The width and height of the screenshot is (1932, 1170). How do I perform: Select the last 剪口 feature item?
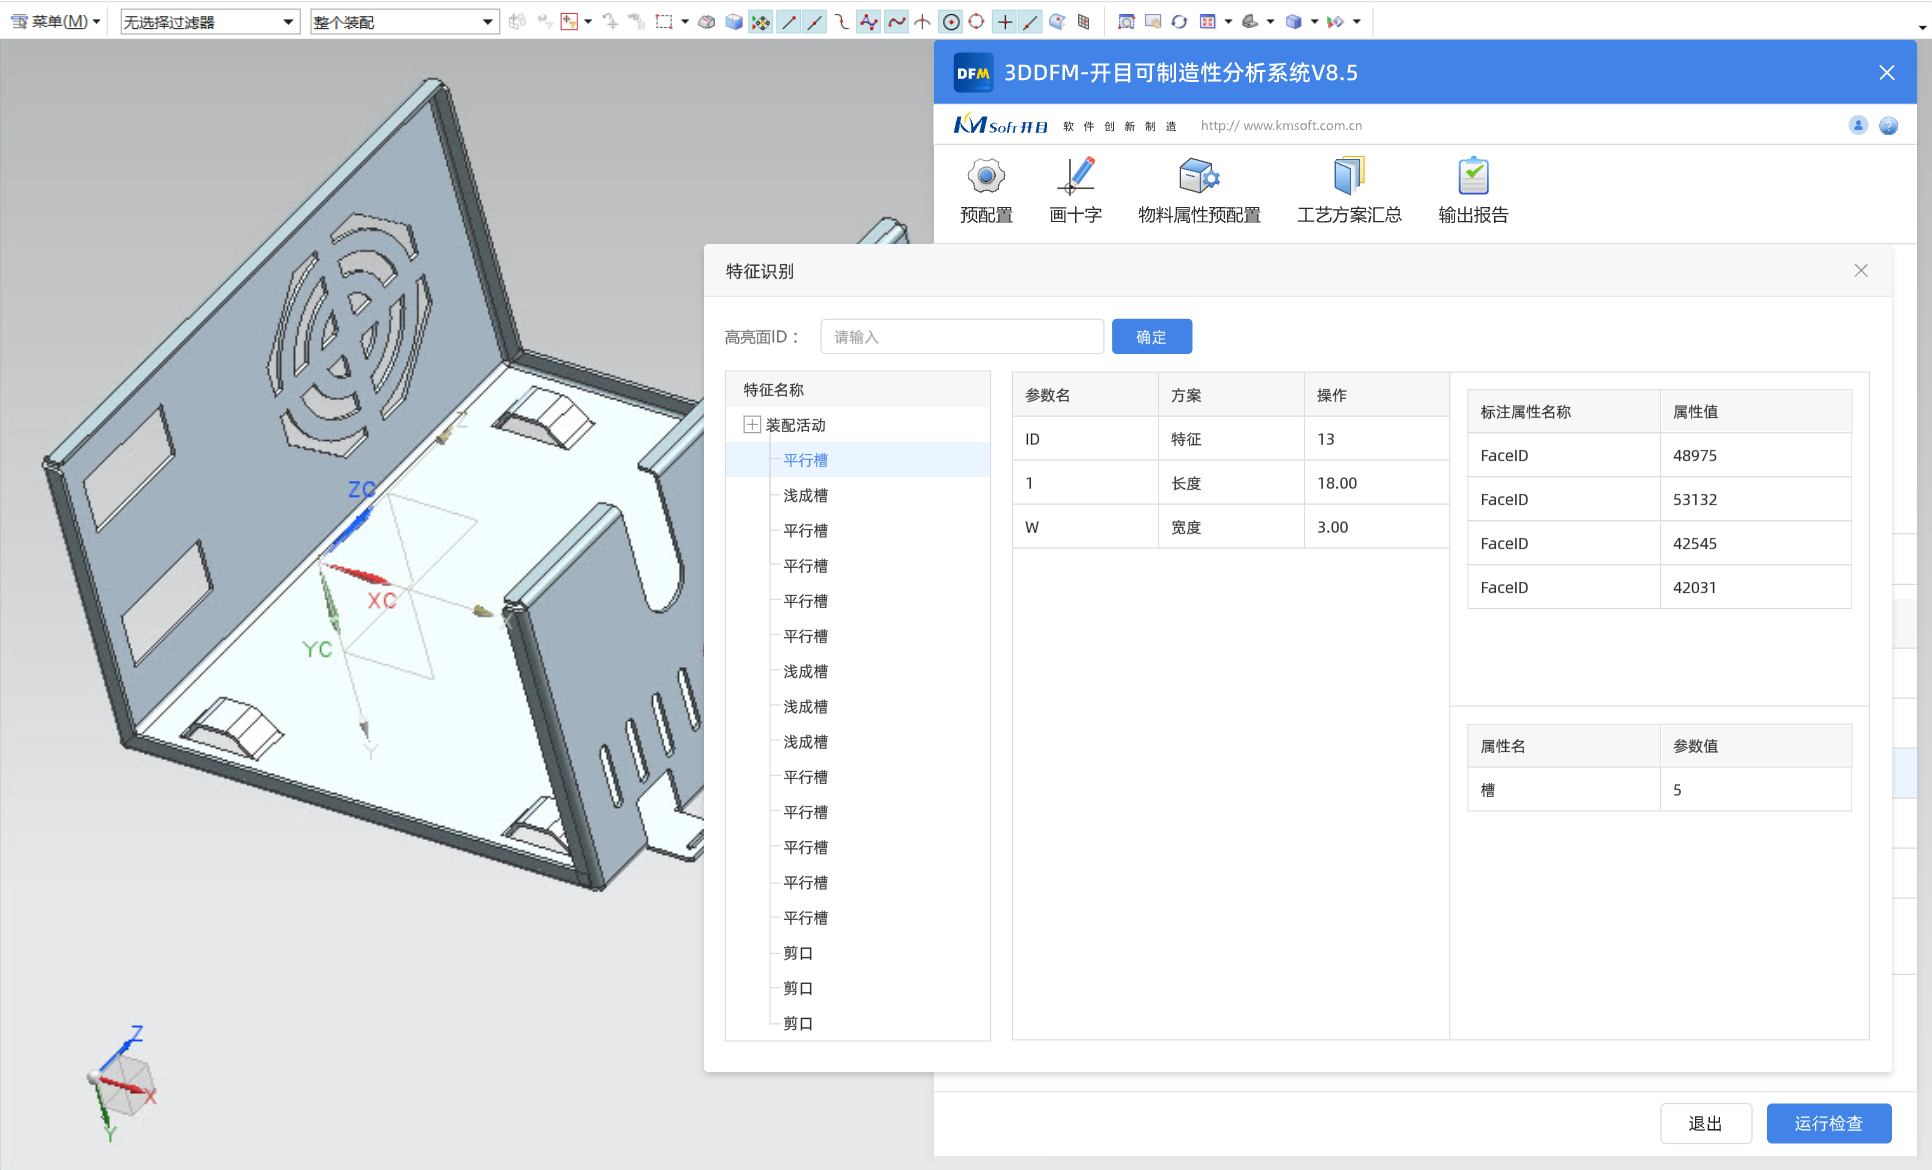click(797, 1023)
